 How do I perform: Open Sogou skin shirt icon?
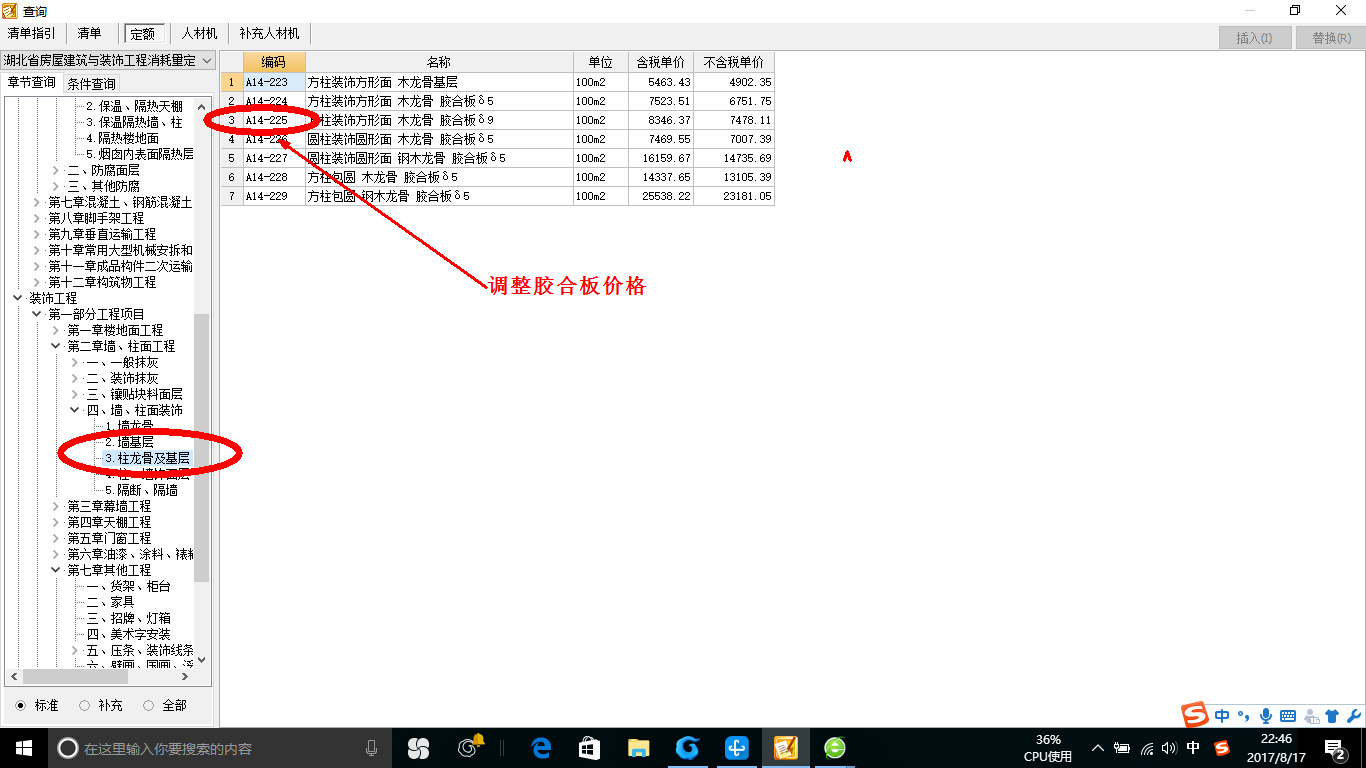coord(1331,716)
